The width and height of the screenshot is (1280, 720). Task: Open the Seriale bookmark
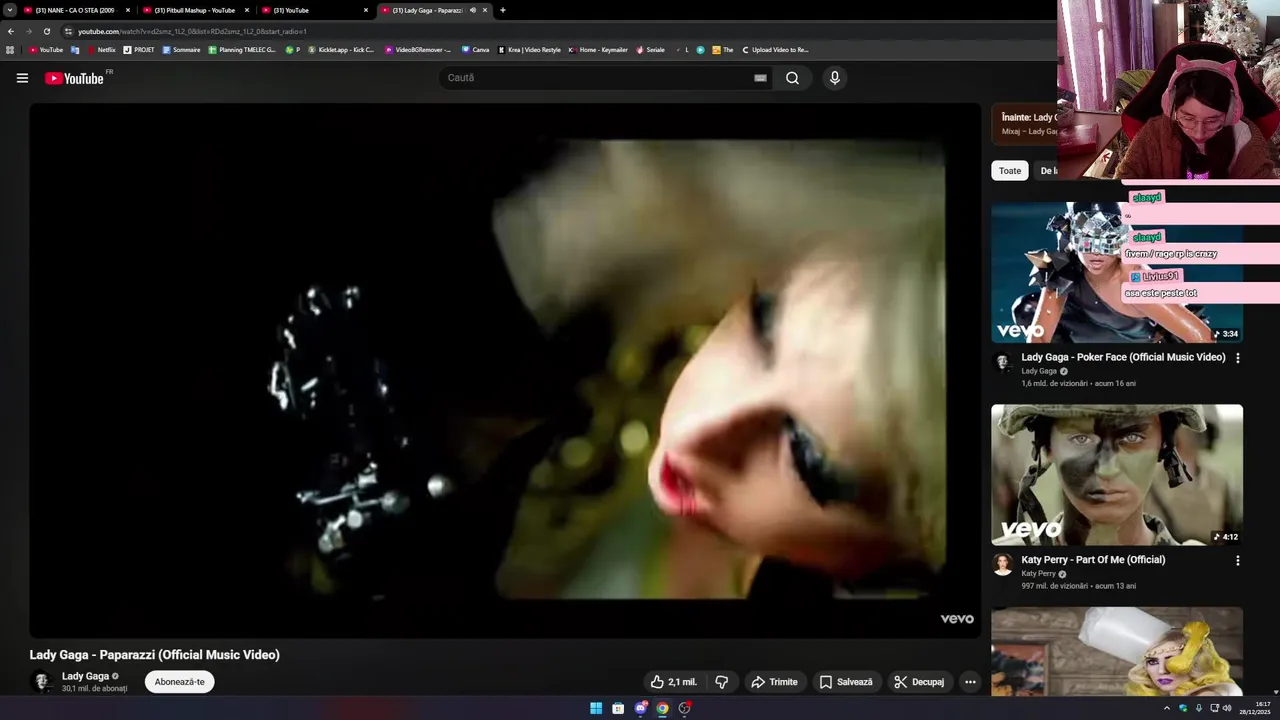(650, 50)
